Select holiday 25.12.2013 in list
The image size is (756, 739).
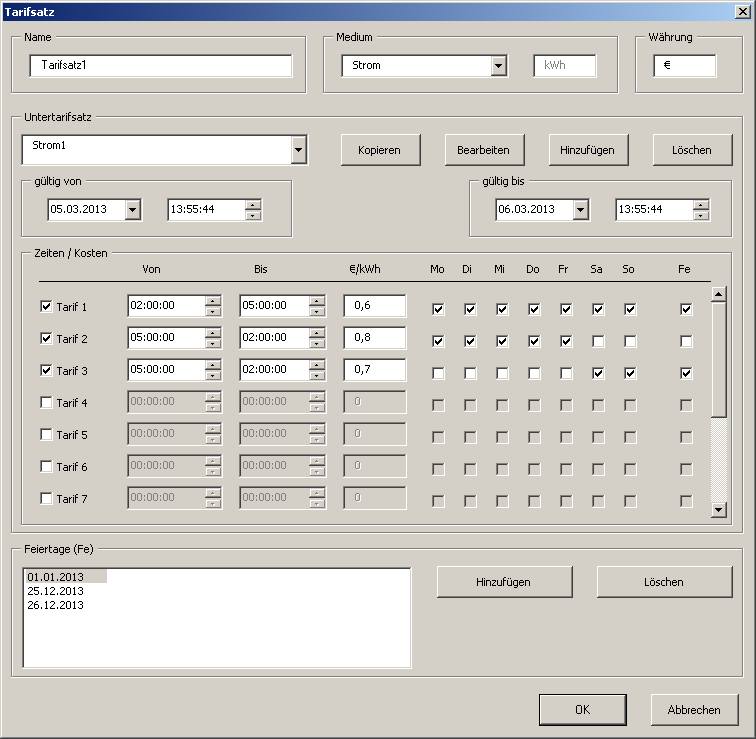pyautogui.click(x=56, y=591)
